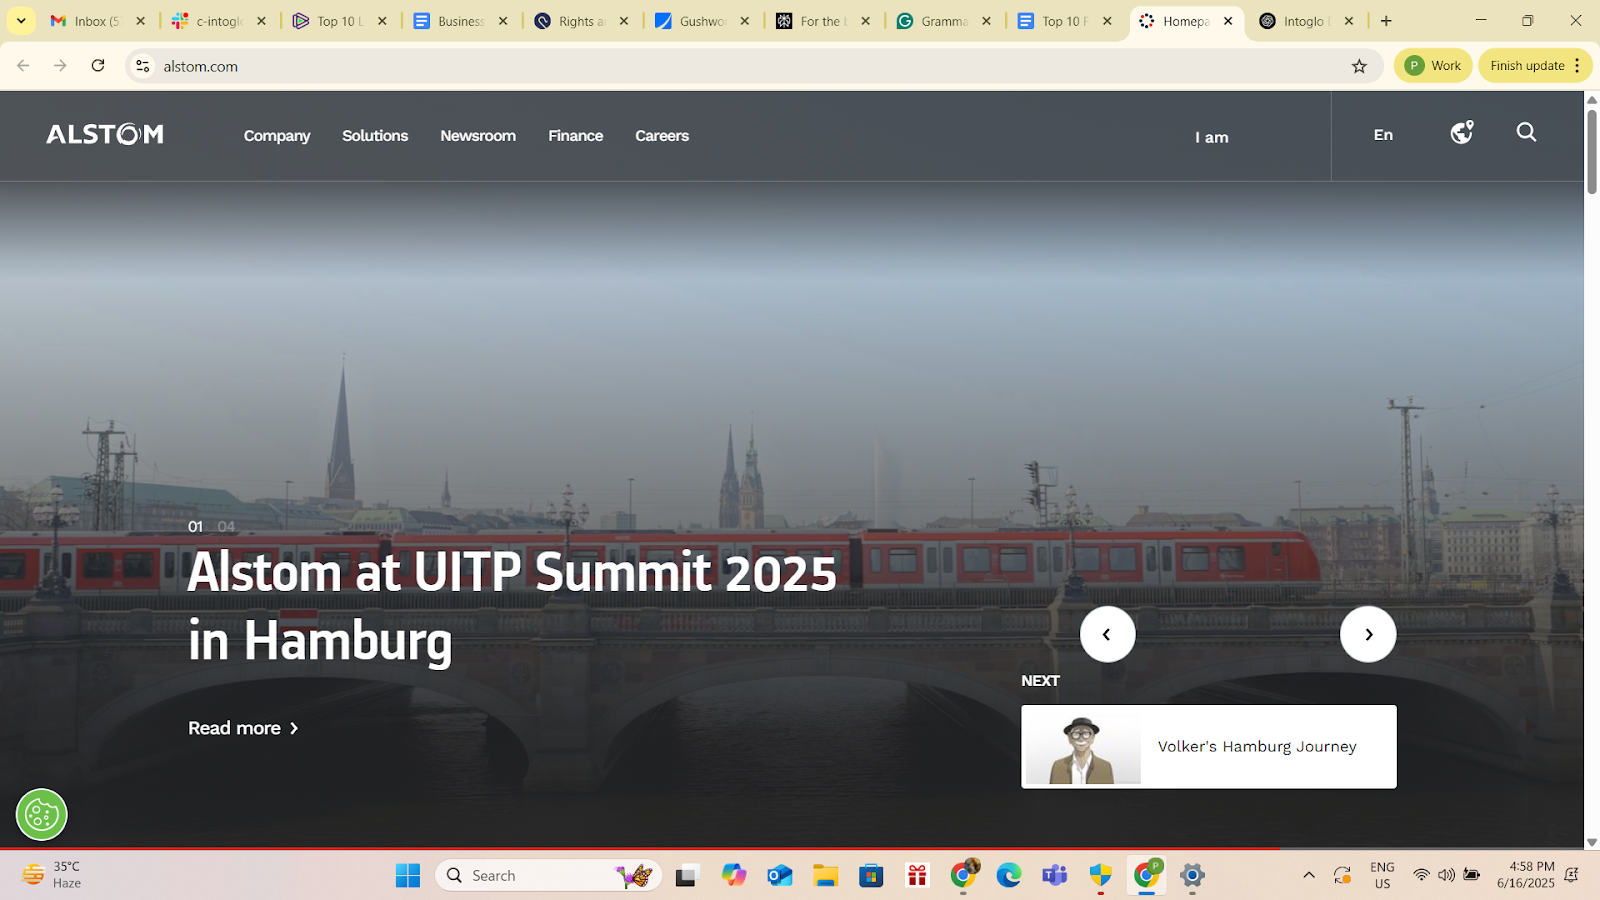
Task: Open Microsoft Store from the taskbar
Action: click(871, 876)
